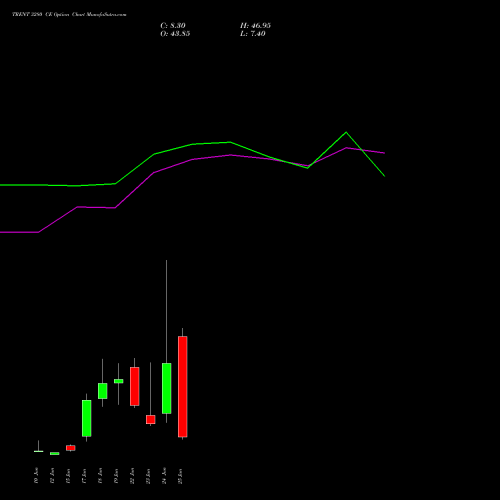This screenshot has height=500, width=500.
Task: Click the green candle for 24 Jun
Action: pos(166,388)
